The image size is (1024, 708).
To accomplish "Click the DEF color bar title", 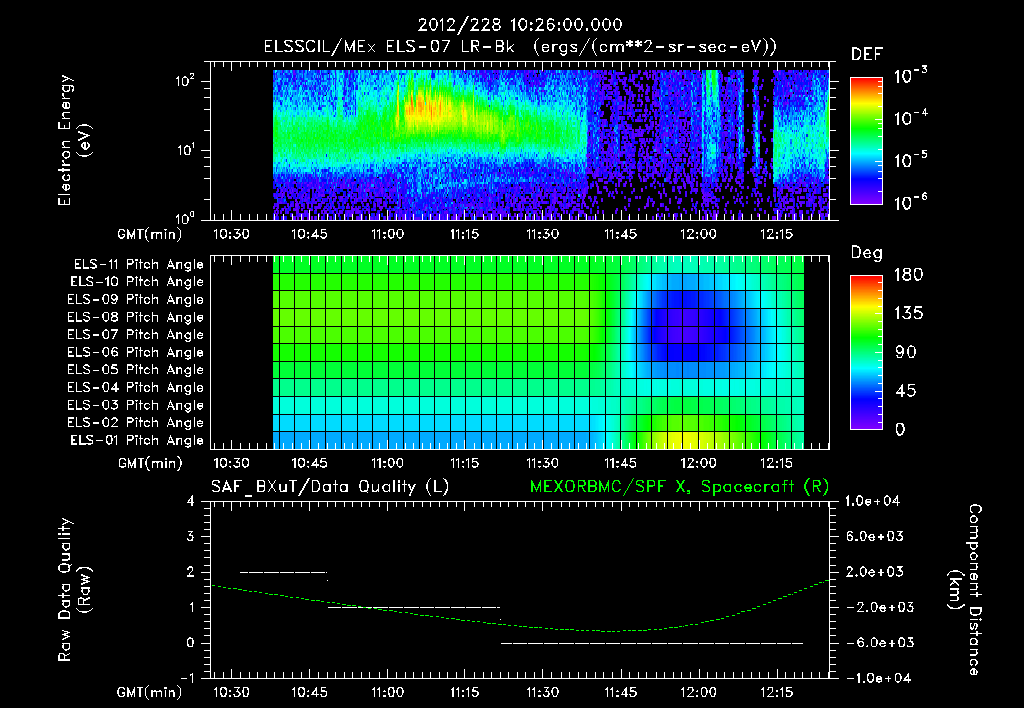I will tap(867, 55).
